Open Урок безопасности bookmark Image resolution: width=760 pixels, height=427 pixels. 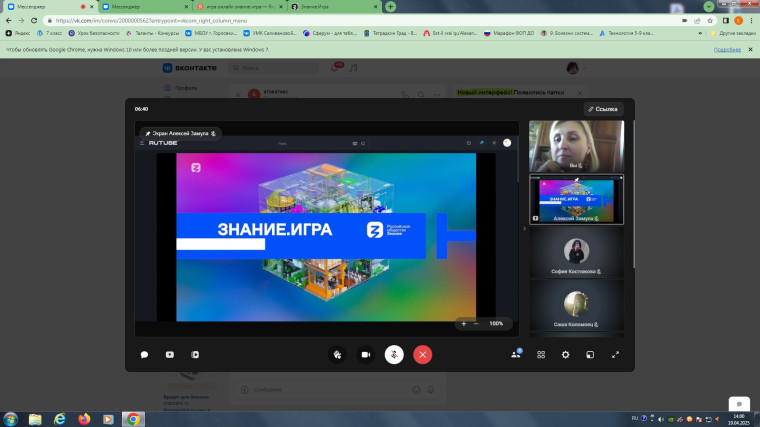(x=94, y=33)
